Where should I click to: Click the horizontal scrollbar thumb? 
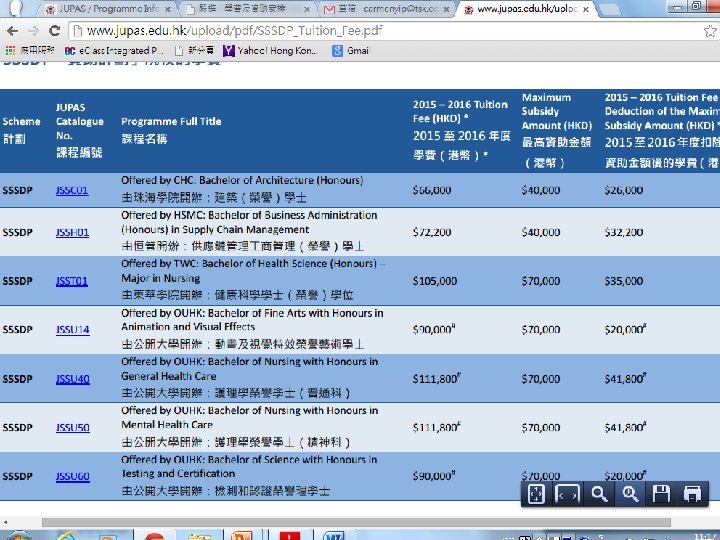(x=356, y=522)
